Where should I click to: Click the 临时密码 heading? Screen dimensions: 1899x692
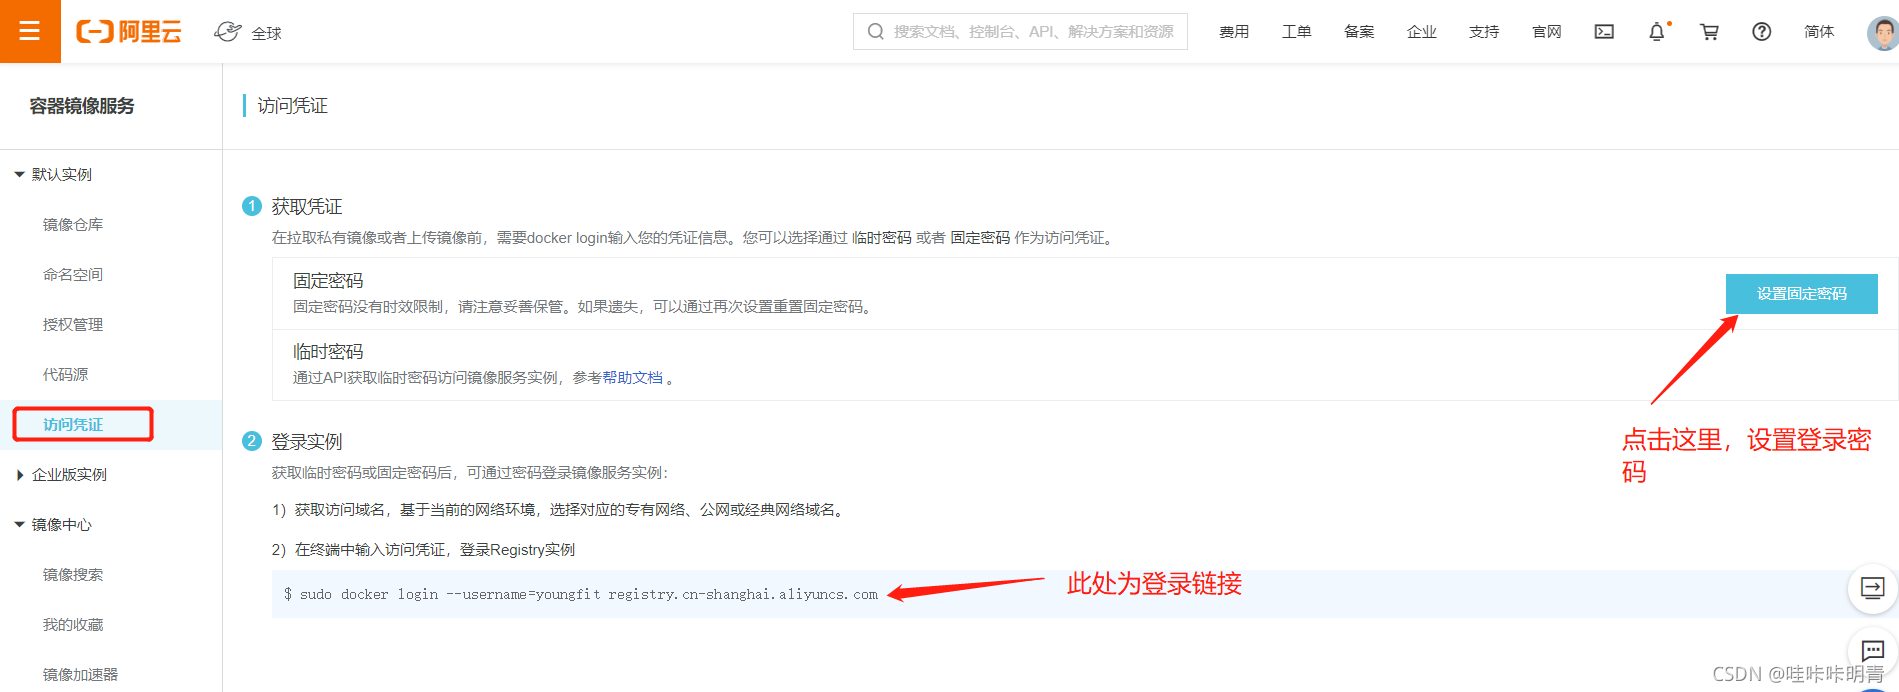pos(328,352)
